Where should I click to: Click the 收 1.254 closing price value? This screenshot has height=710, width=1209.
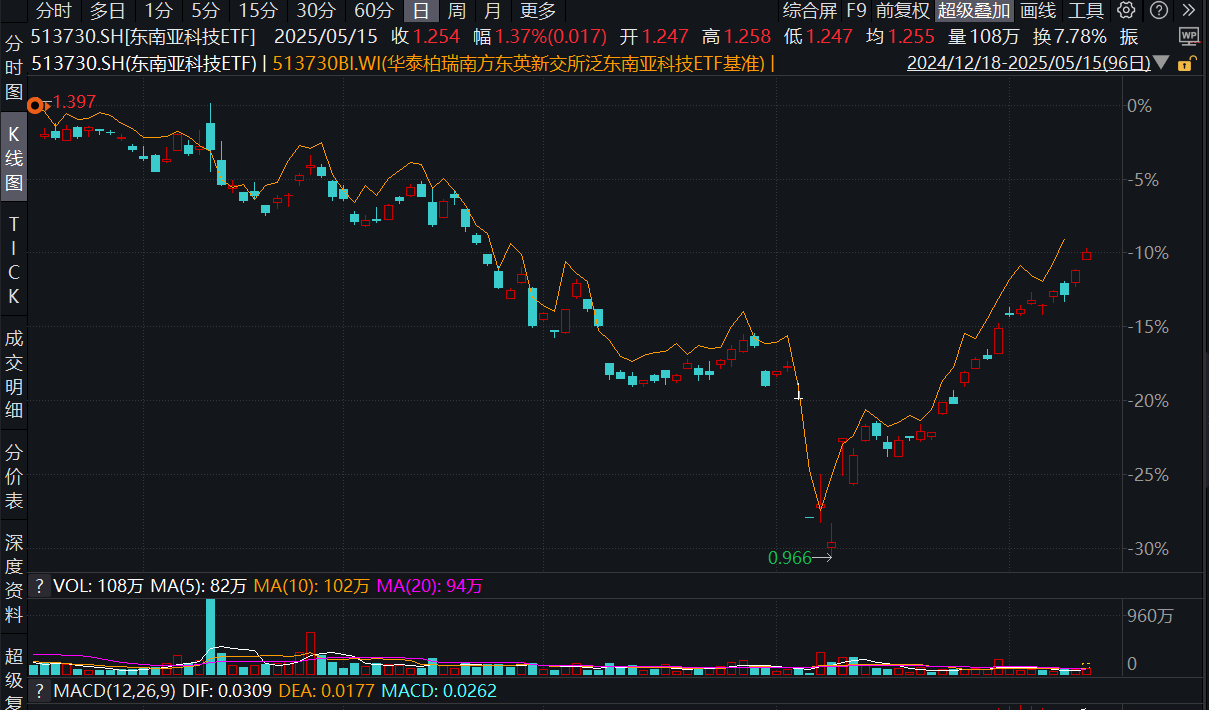click(425, 37)
